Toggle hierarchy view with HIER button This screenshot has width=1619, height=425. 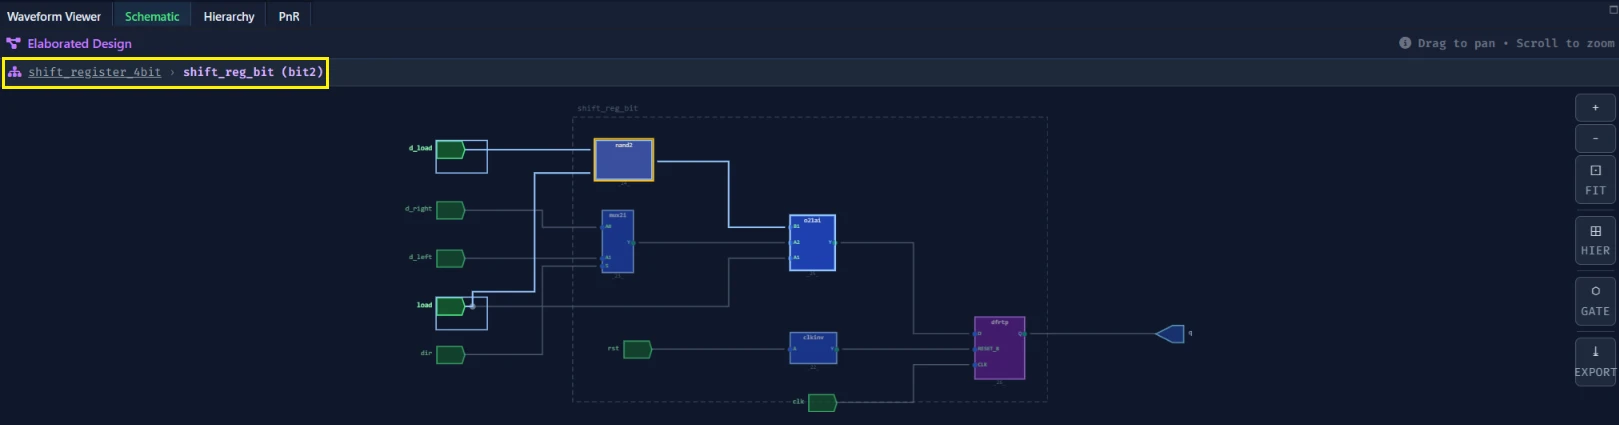(x=1595, y=240)
